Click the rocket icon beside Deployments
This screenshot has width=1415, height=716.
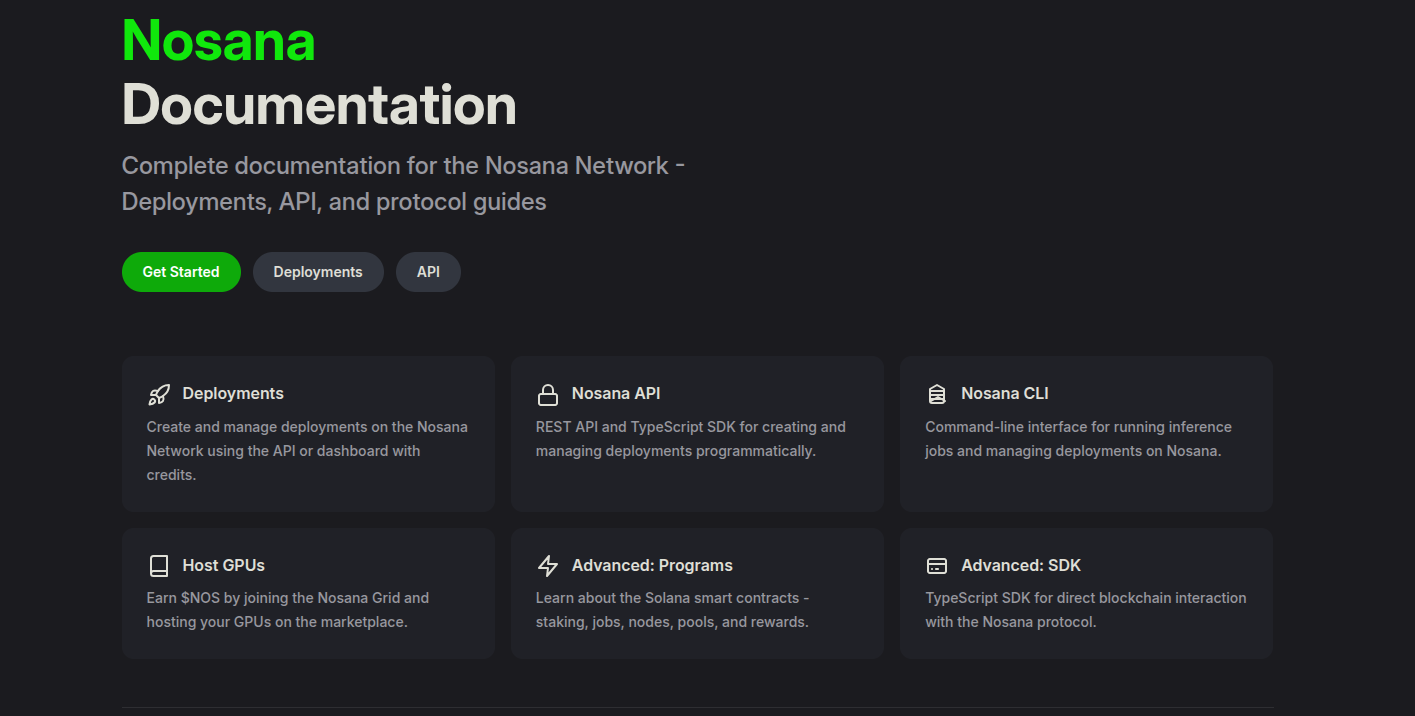click(x=158, y=394)
